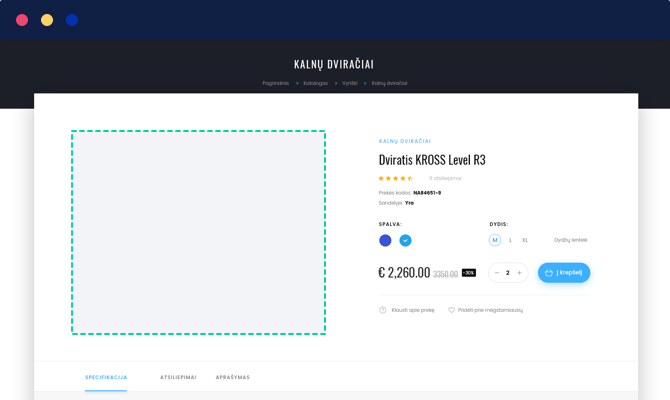Add the bike to cart with Į krepšelį
The height and width of the screenshot is (400, 670).
point(564,273)
